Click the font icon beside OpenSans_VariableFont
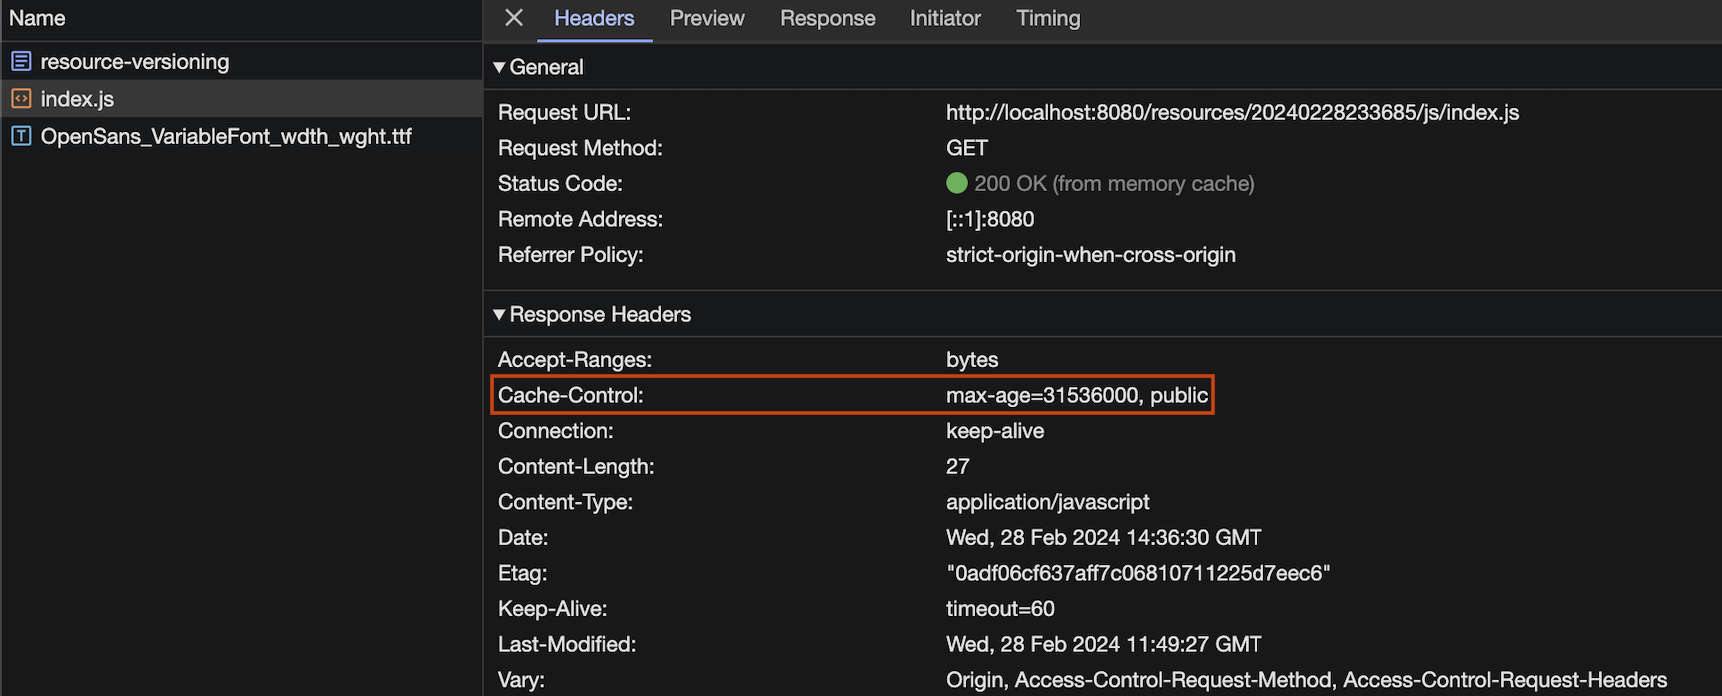This screenshot has height=696, width=1722. coord(21,136)
